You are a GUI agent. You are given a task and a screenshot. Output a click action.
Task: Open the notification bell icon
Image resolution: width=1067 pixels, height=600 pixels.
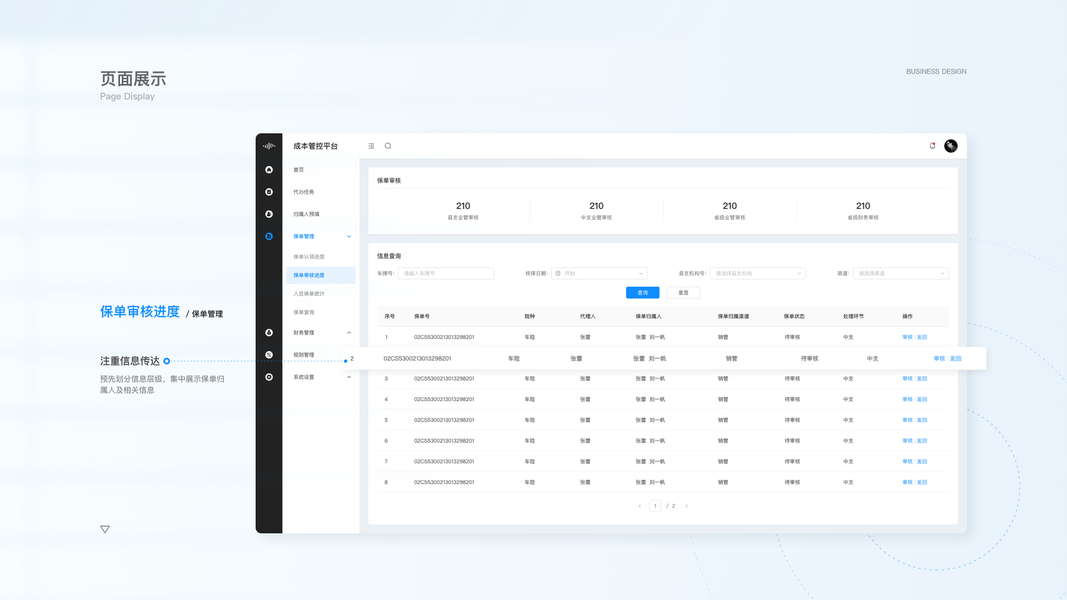tap(932, 146)
